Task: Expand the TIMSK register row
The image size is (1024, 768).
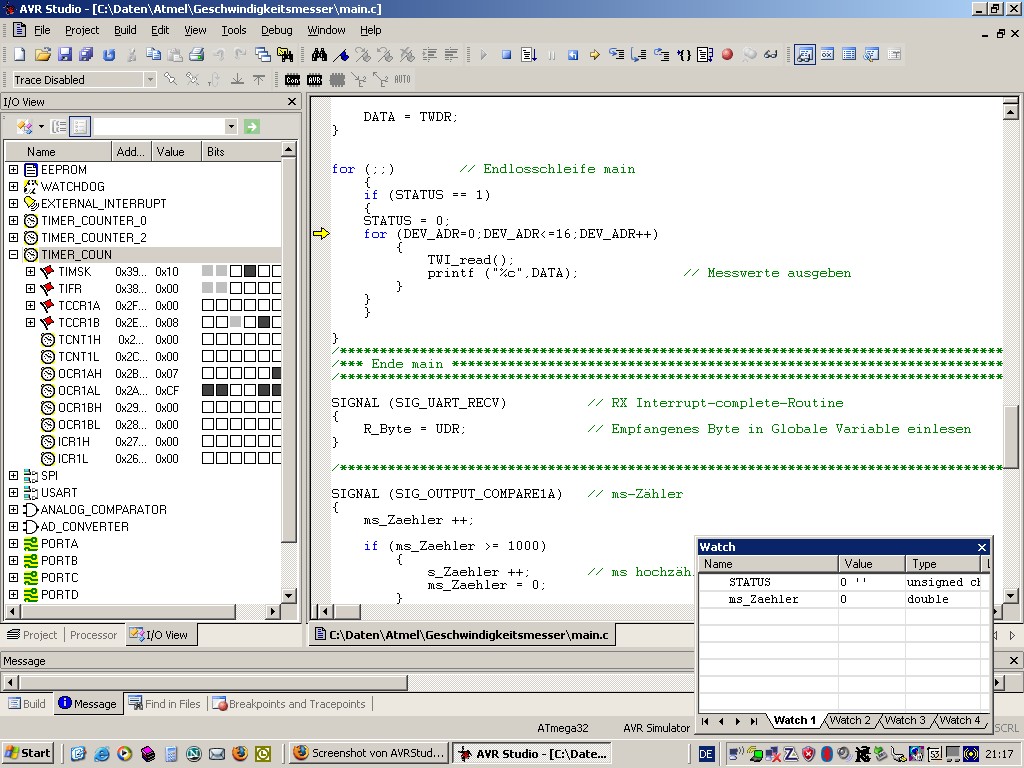Action: point(30,271)
